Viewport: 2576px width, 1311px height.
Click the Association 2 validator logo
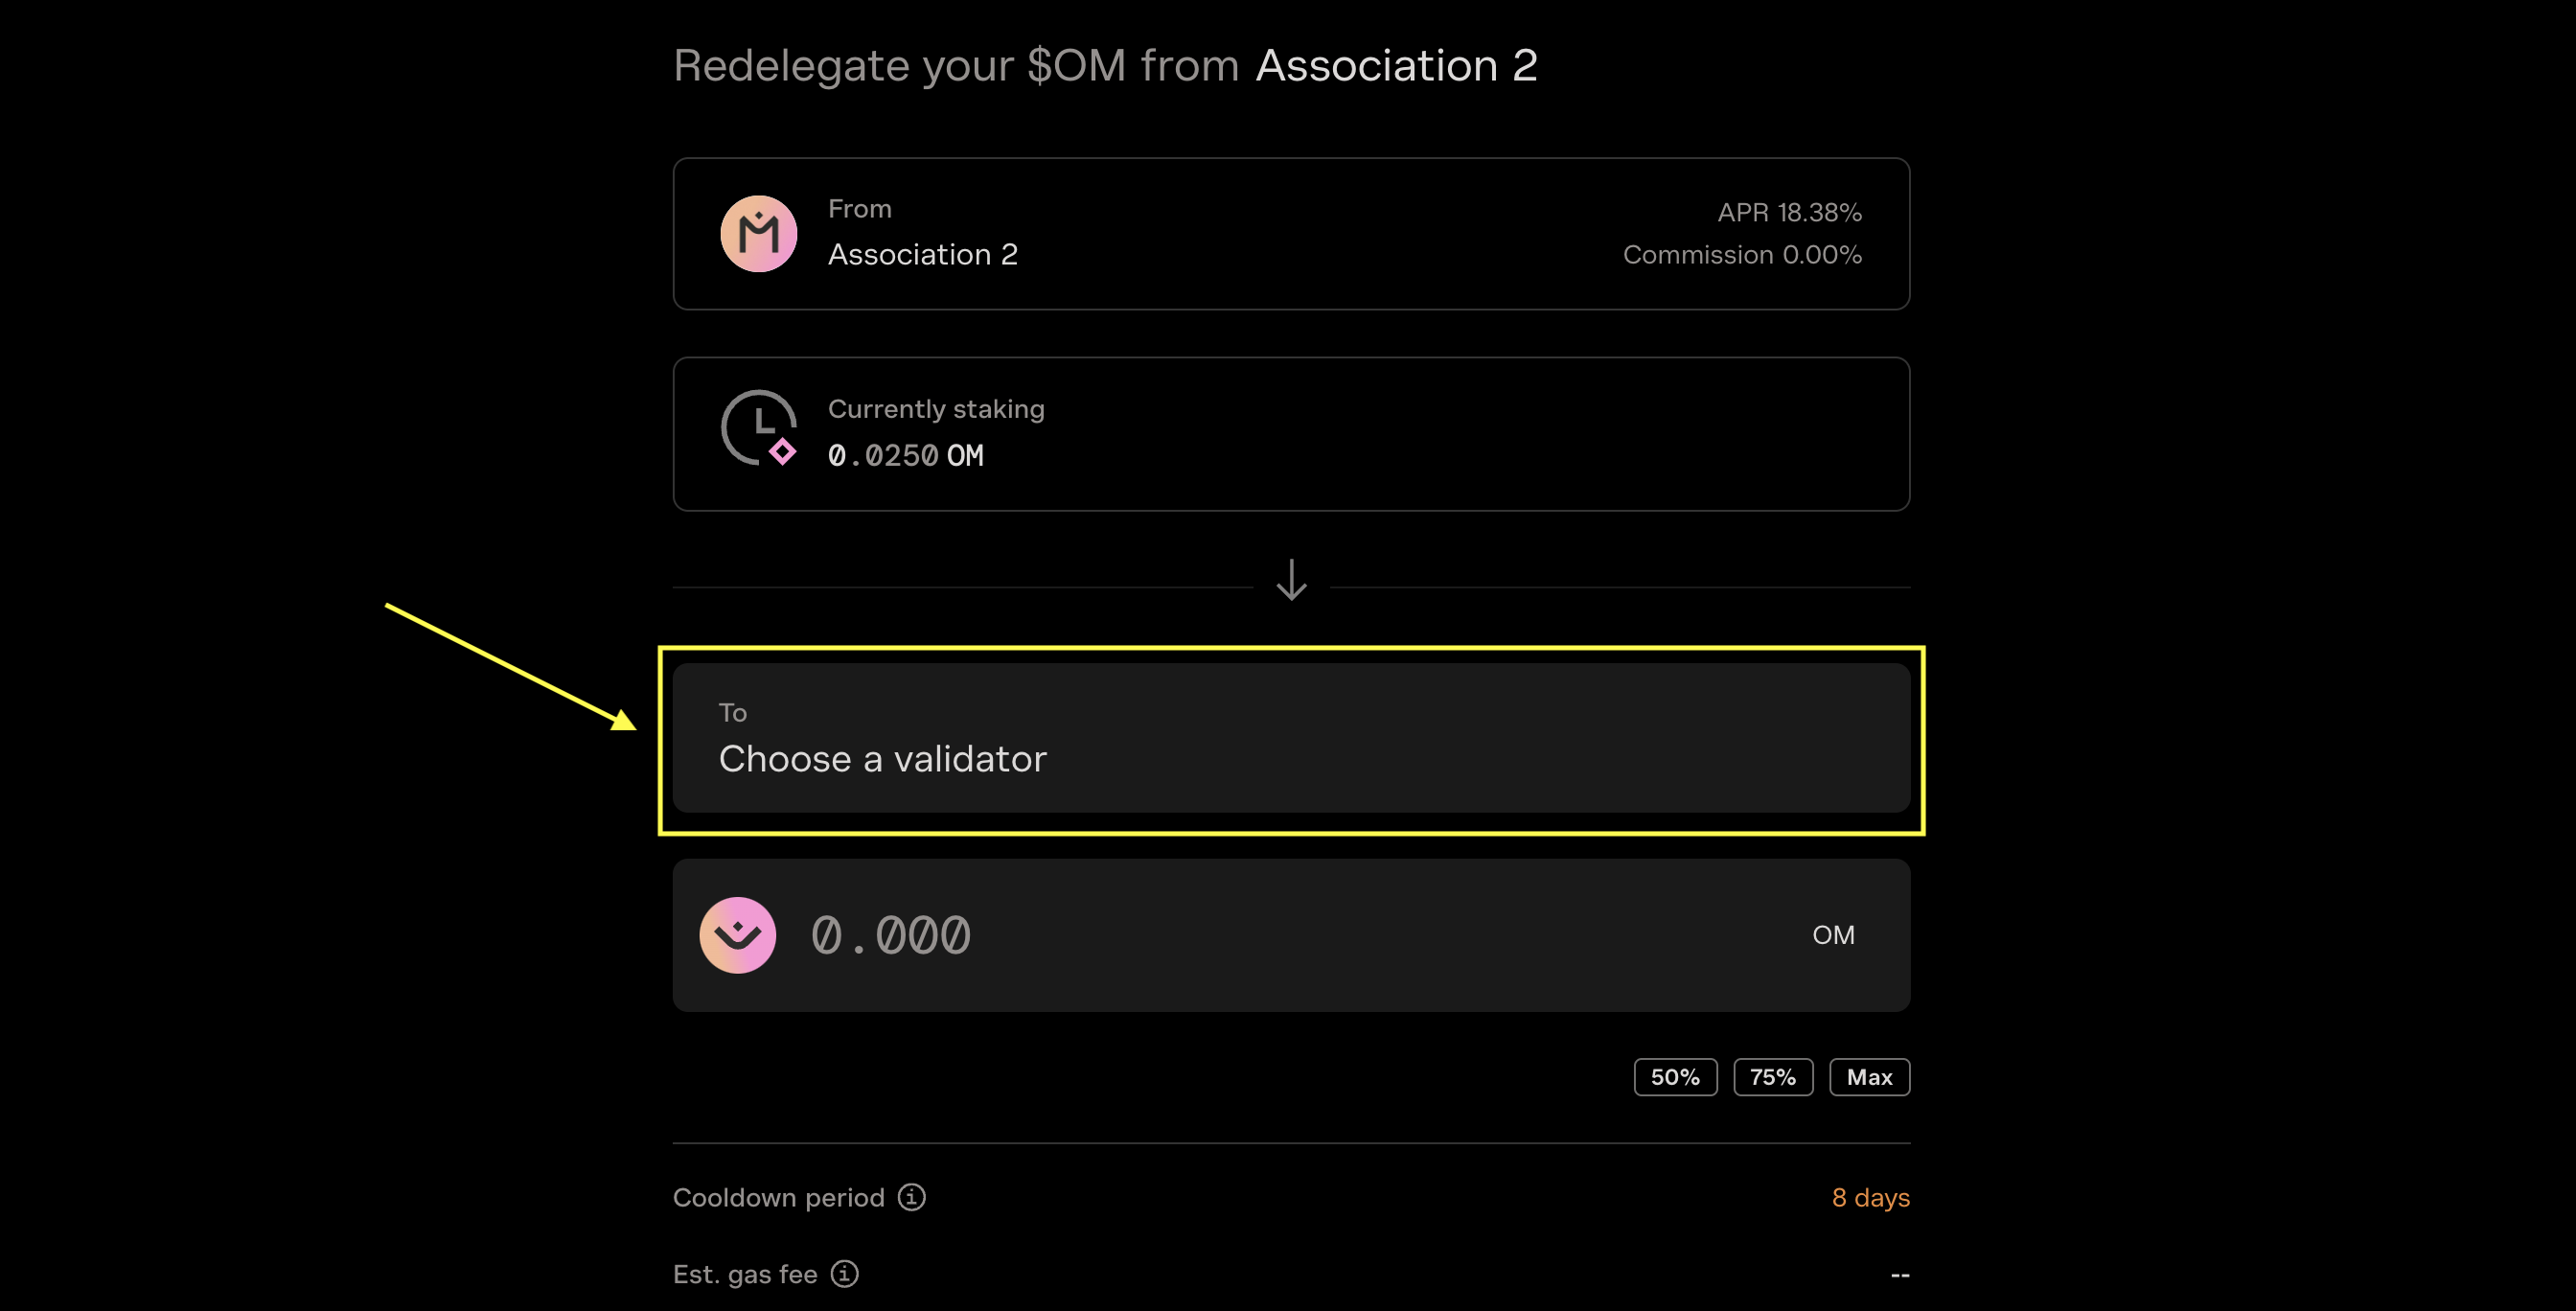[759, 234]
